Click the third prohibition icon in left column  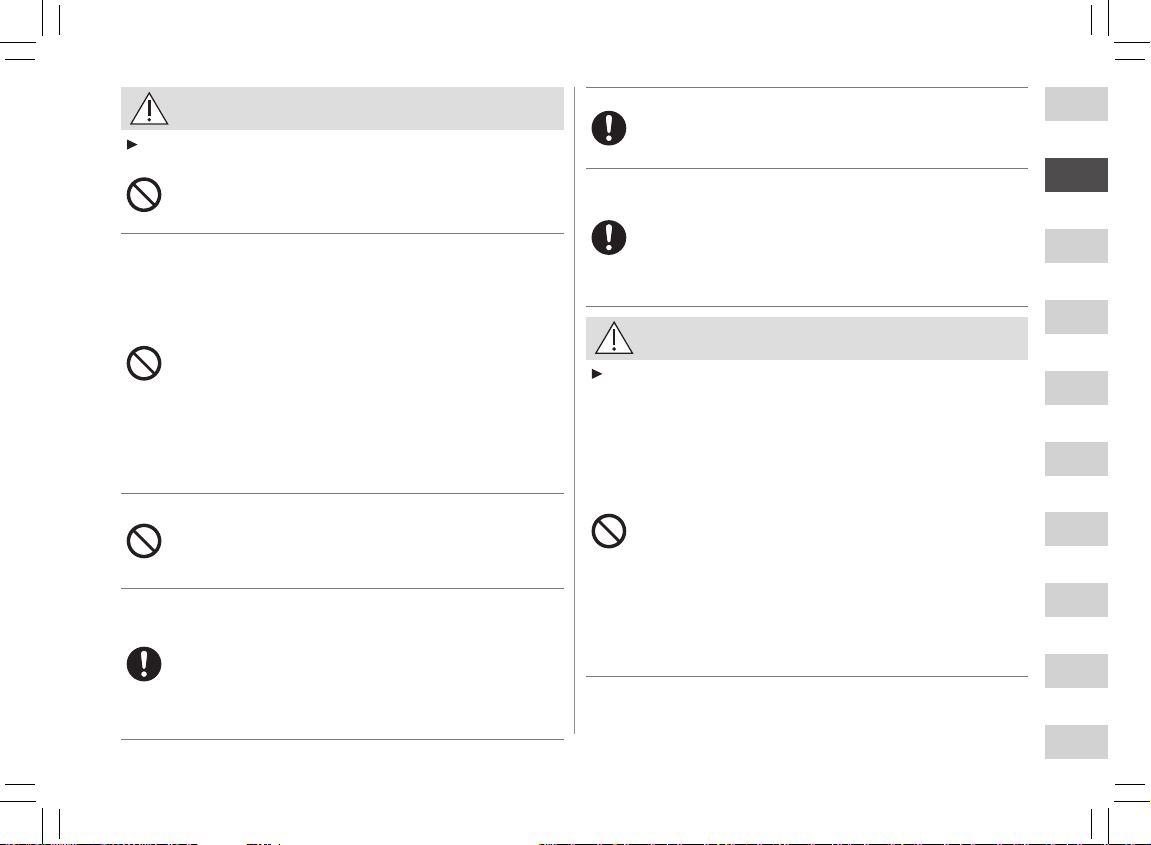(x=144, y=541)
